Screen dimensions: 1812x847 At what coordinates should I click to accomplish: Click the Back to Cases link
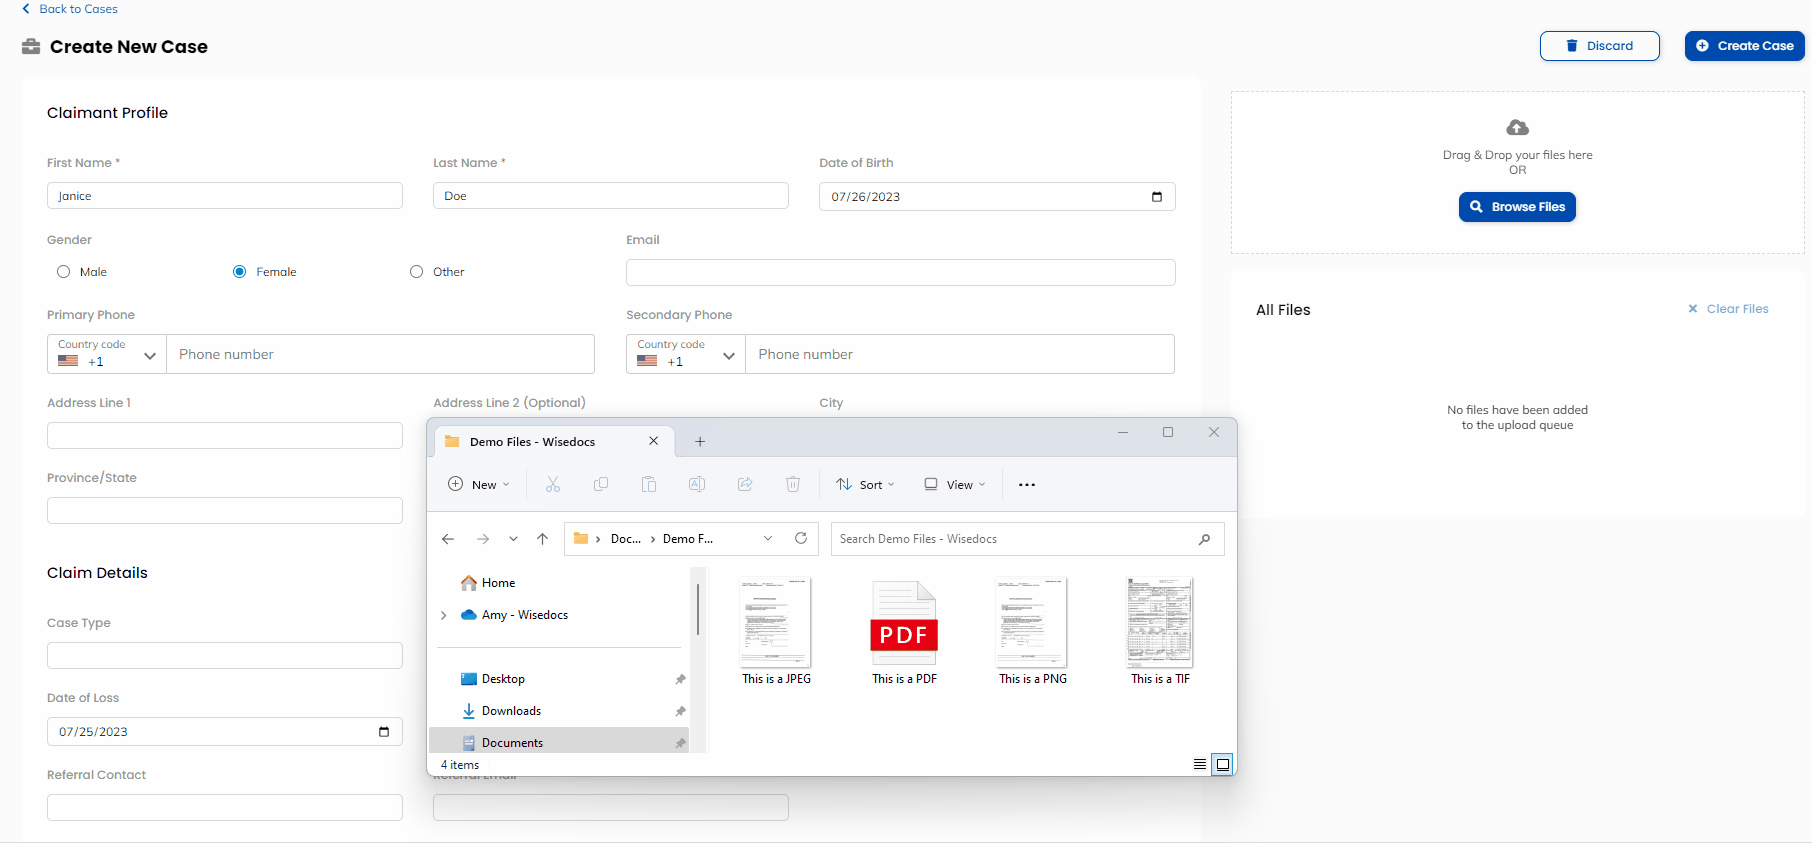[70, 9]
